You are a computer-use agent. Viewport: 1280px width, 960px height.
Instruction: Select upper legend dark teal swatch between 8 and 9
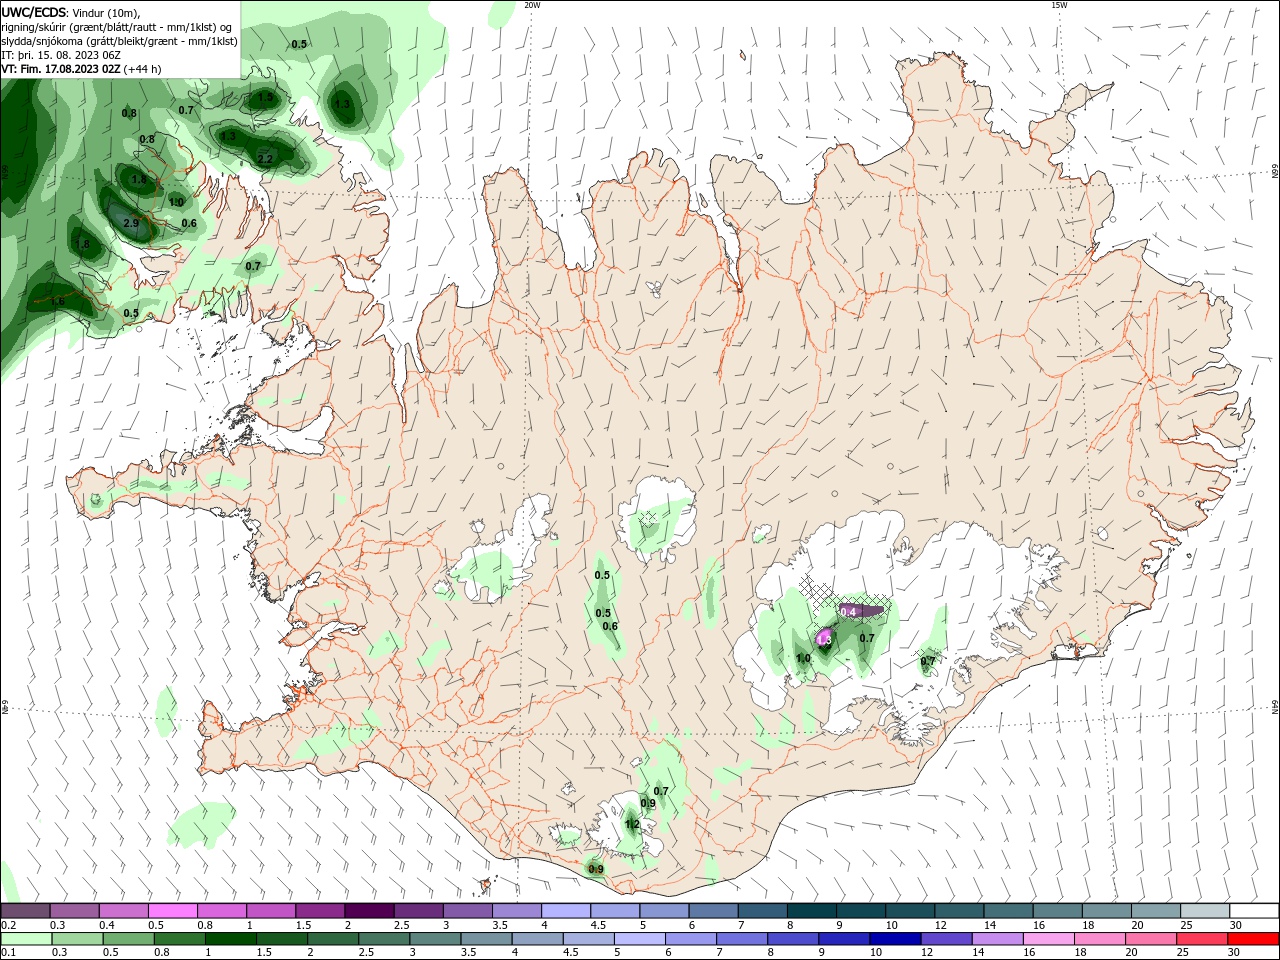(812, 910)
